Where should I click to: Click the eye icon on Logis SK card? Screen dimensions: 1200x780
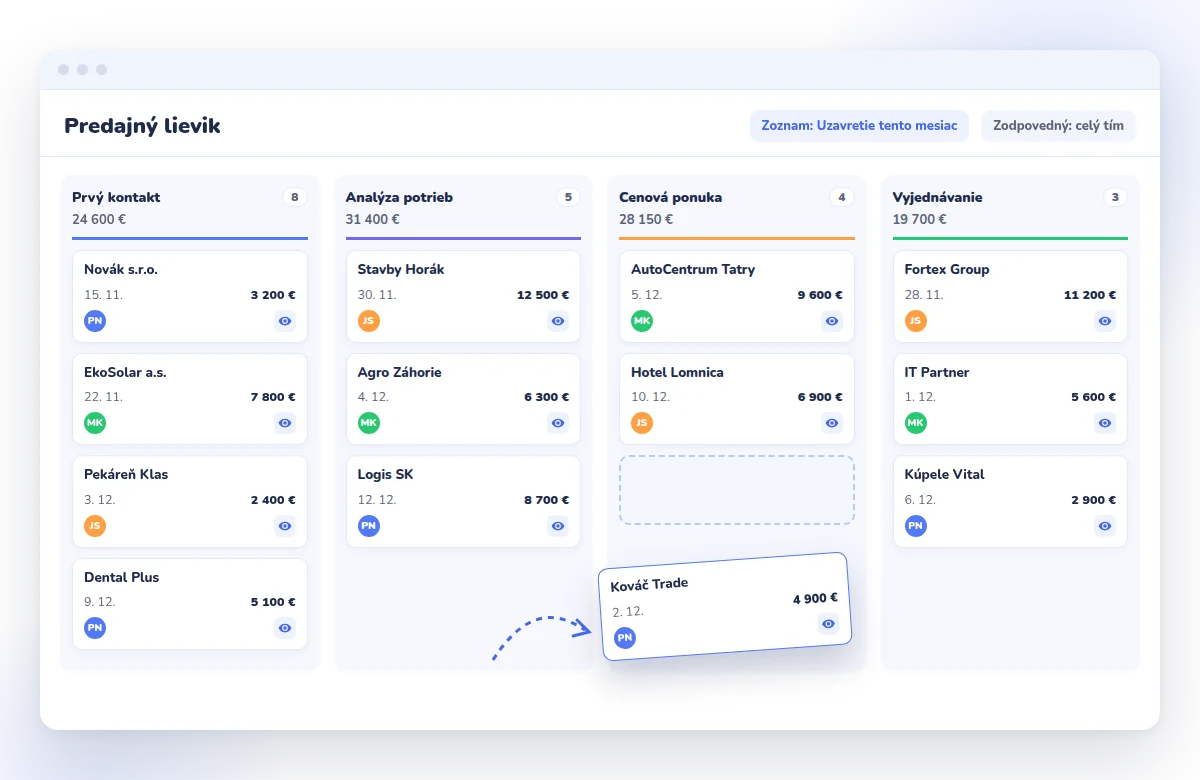pyautogui.click(x=558, y=526)
